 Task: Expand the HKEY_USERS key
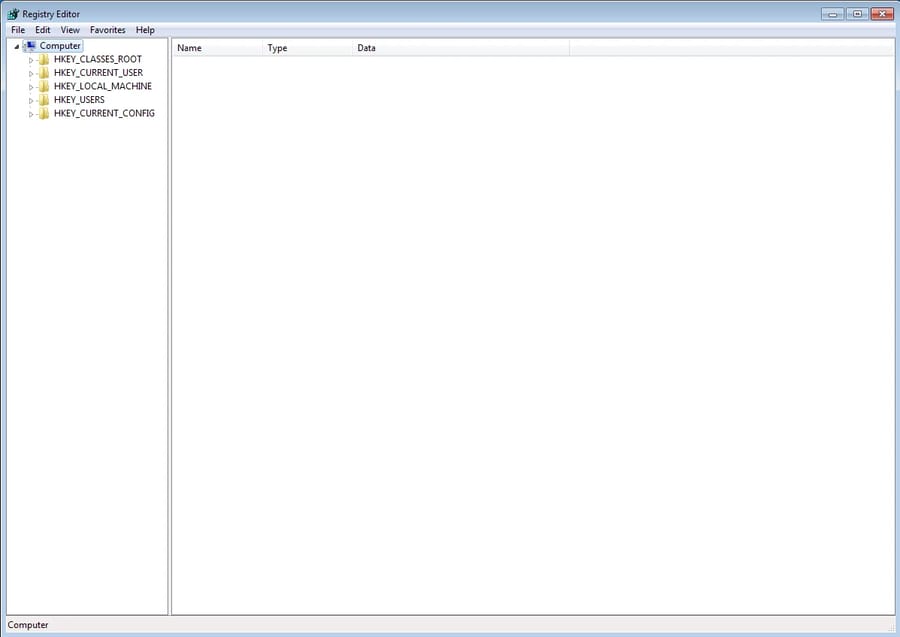point(31,100)
